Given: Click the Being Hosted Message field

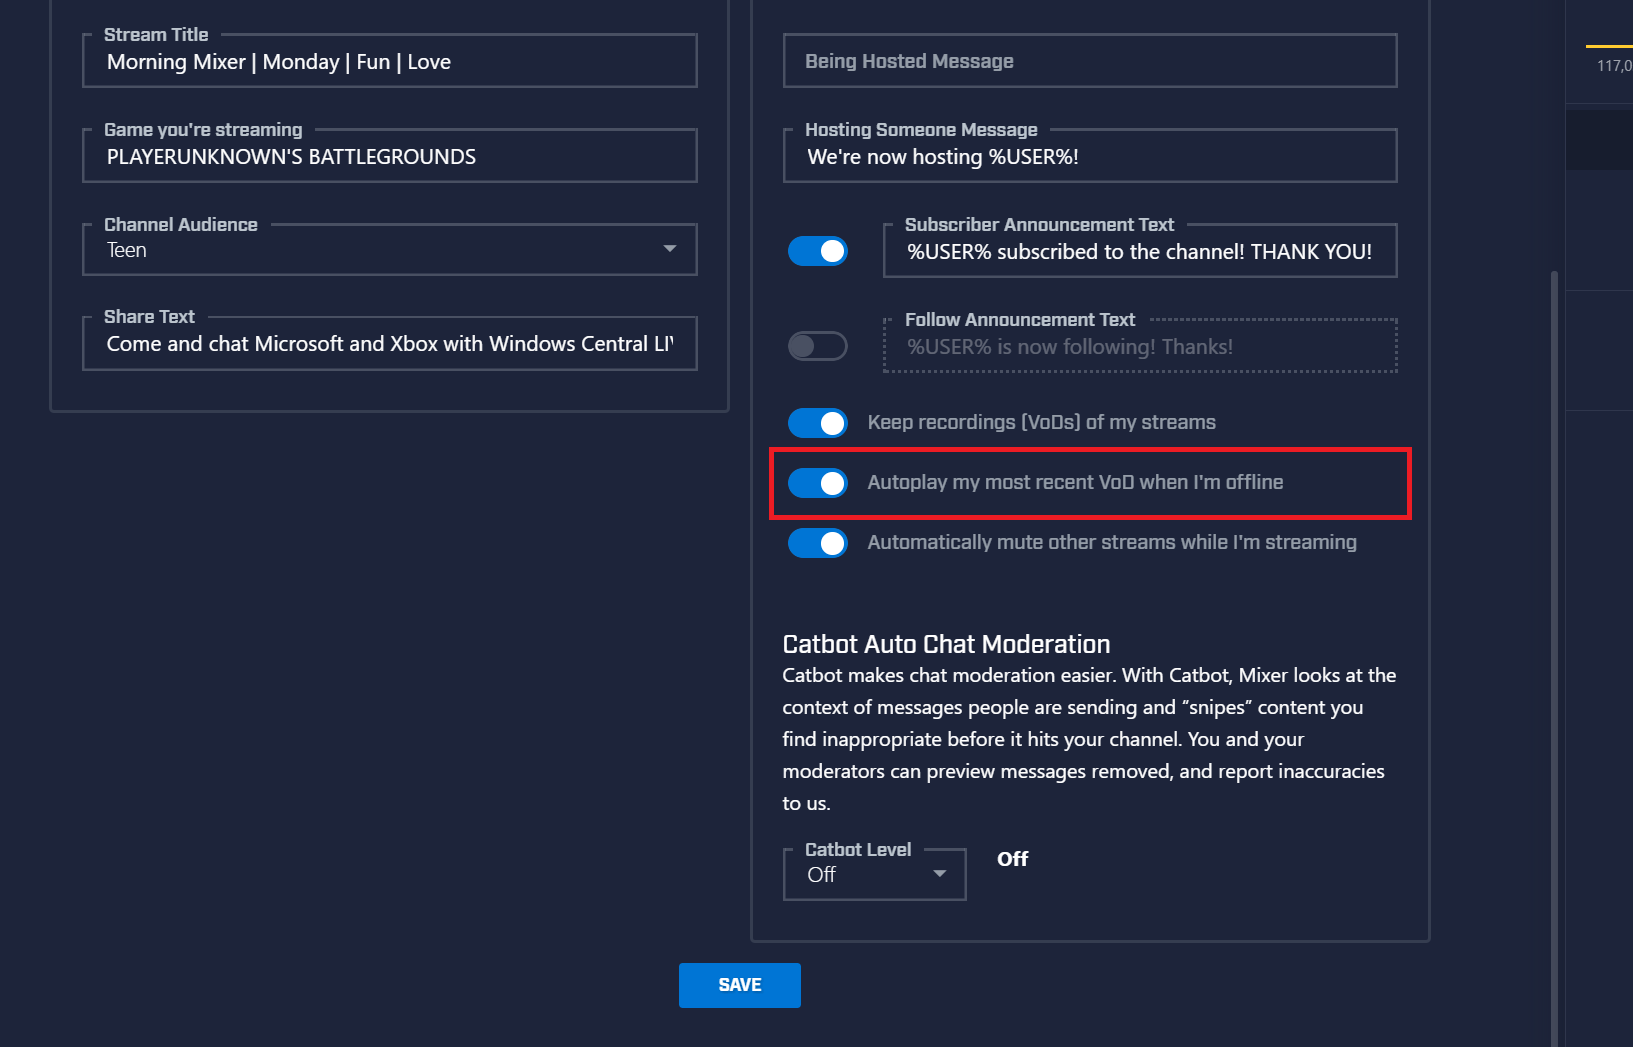Looking at the screenshot, I should 1089,61.
